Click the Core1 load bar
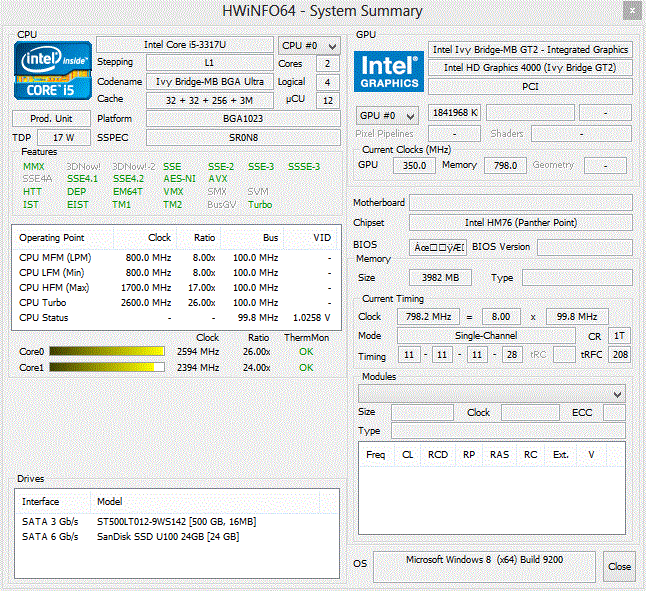 107,367
